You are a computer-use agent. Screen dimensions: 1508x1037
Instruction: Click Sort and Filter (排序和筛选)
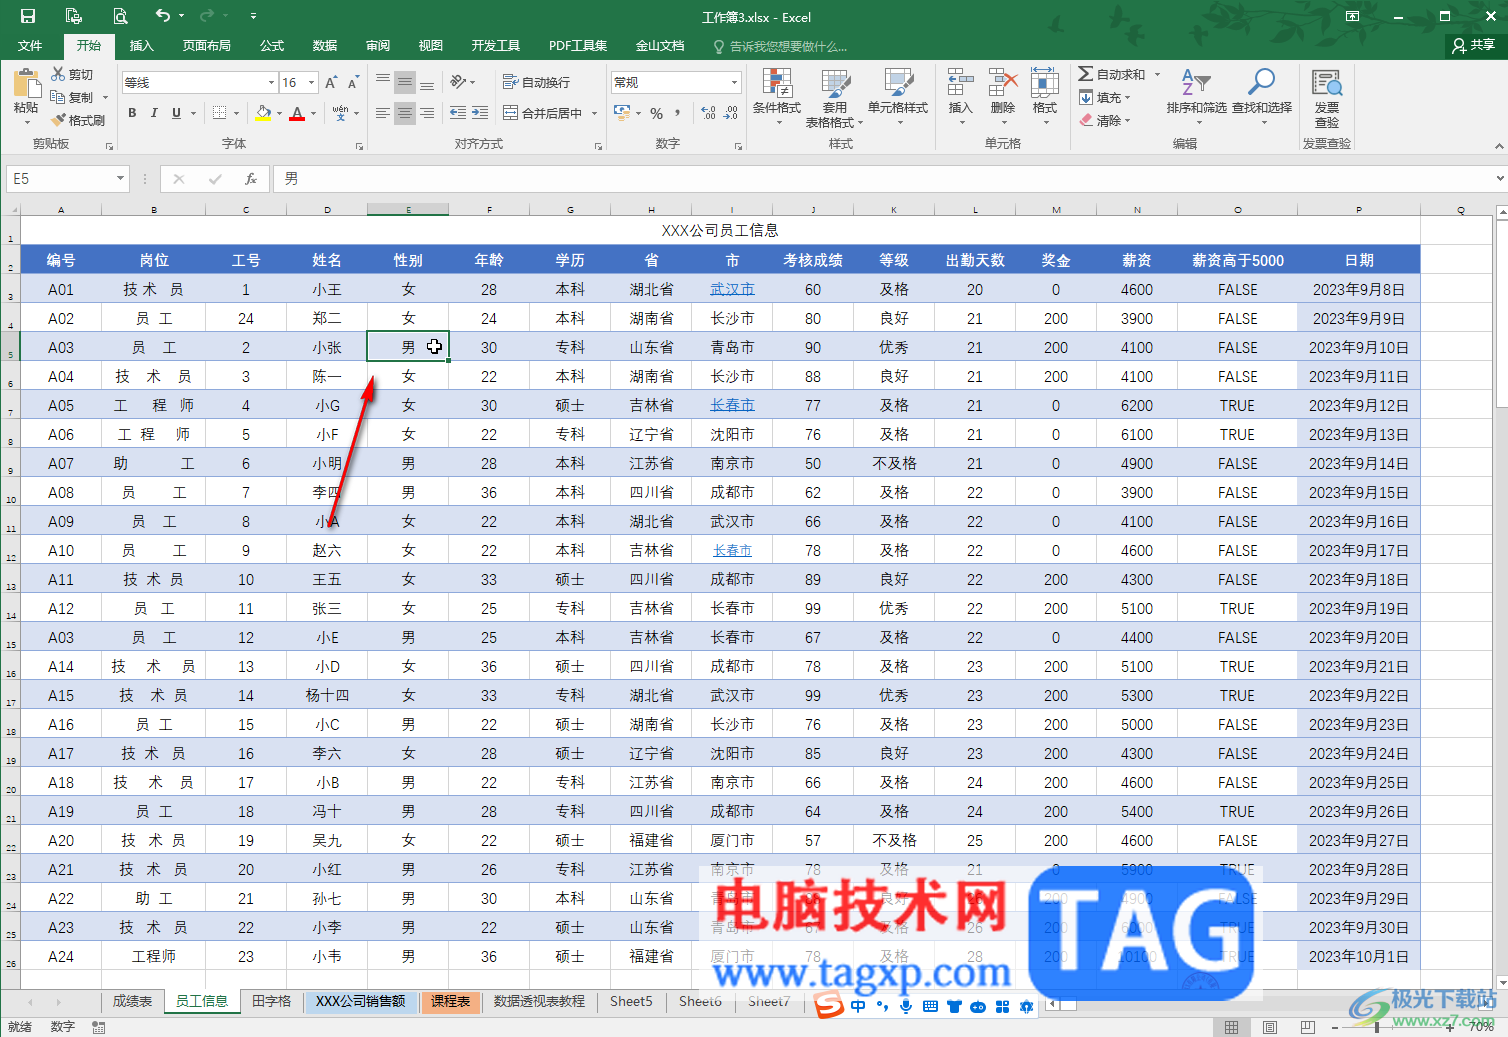click(1196, 97)
